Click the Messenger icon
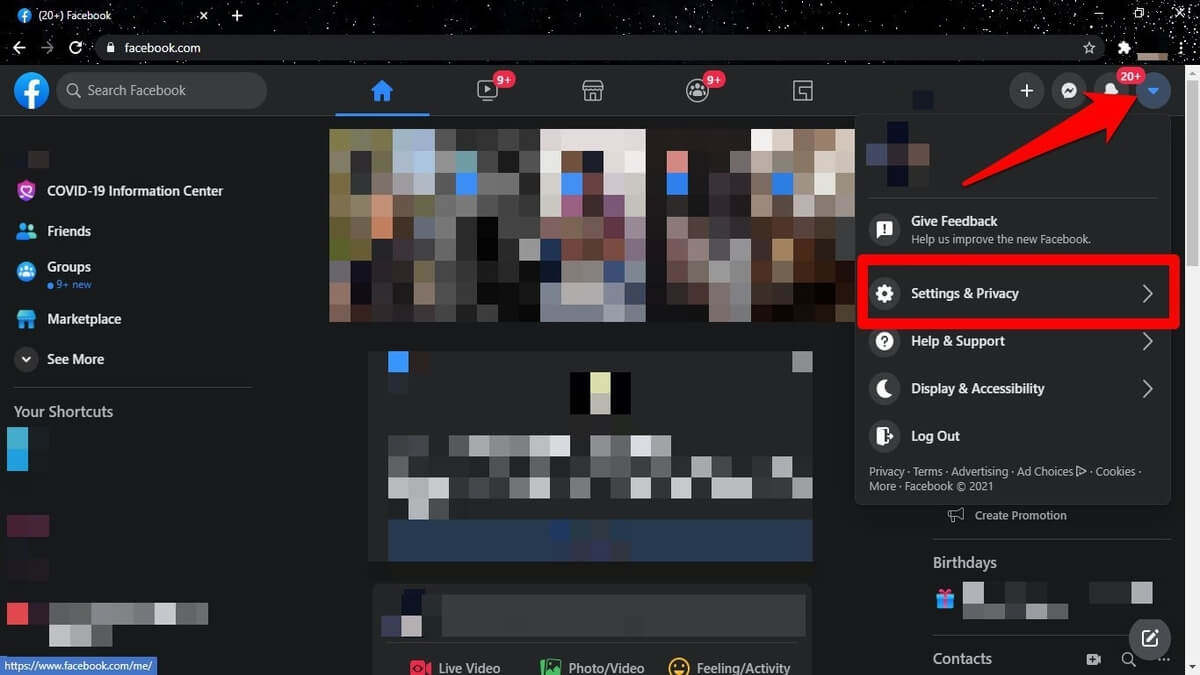1200x675 pixels. (1068, 91)
